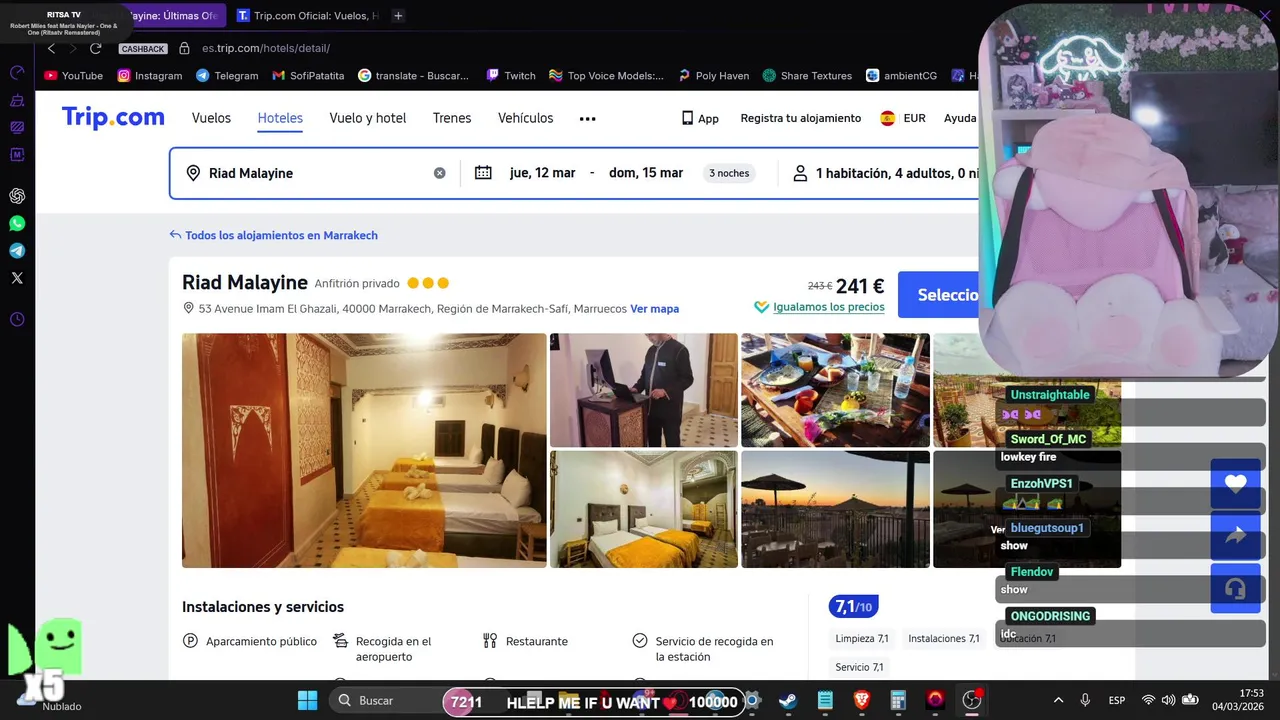Open the ambientCG bookmark

click(901, 75)
